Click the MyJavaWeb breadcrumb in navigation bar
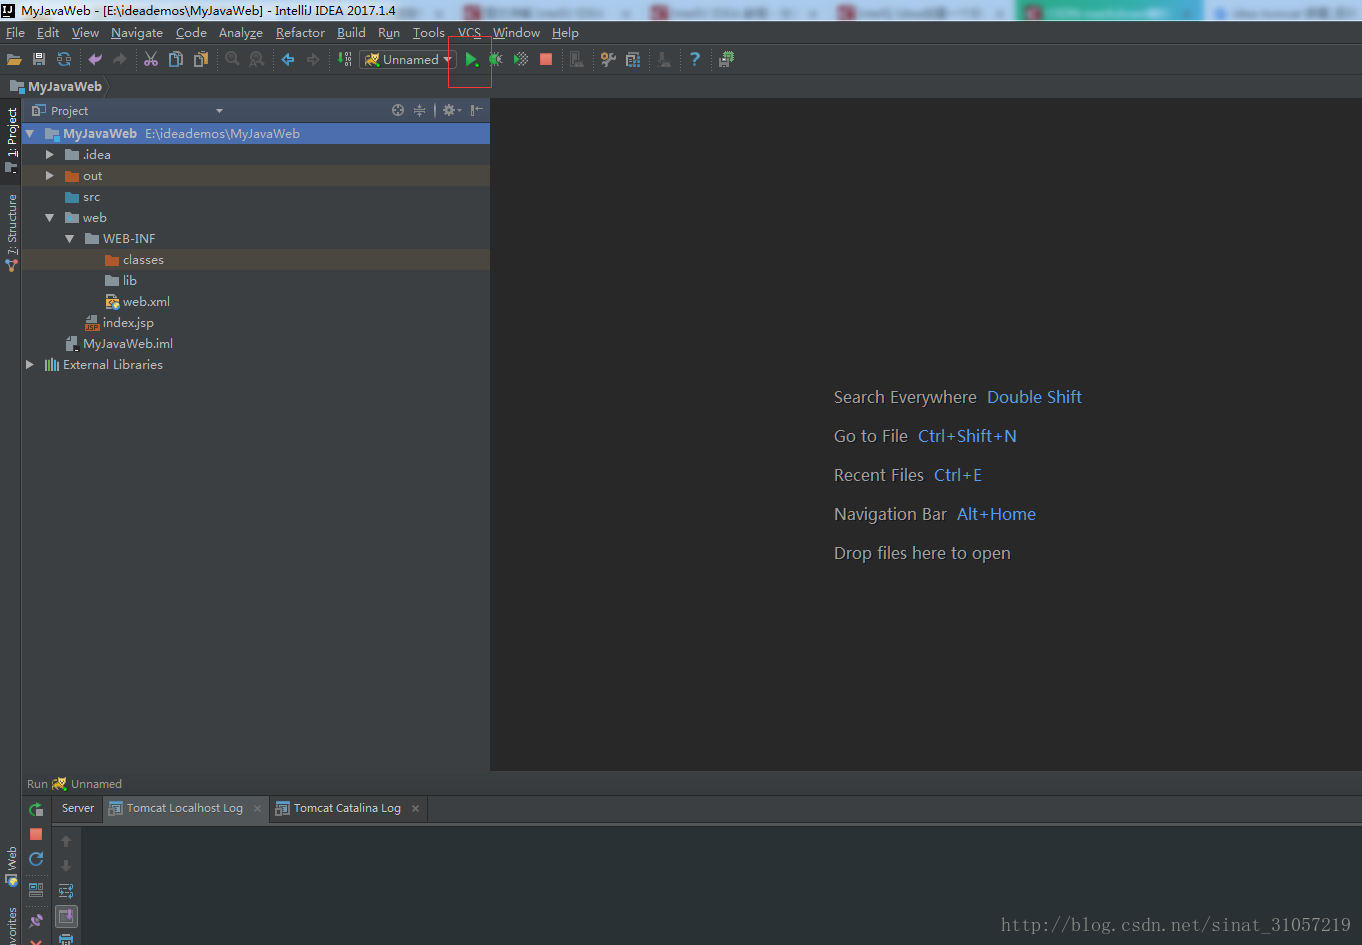The image size is (1362, 945). pyautogui.click(x=56, y=87)
